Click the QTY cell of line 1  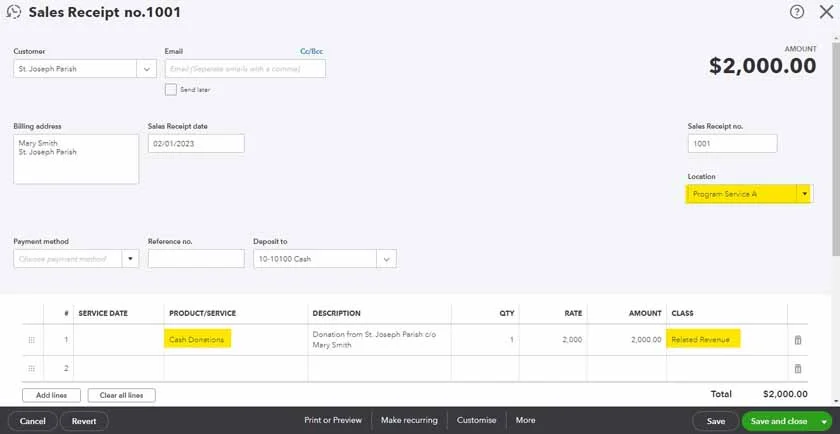click(485, 340)
